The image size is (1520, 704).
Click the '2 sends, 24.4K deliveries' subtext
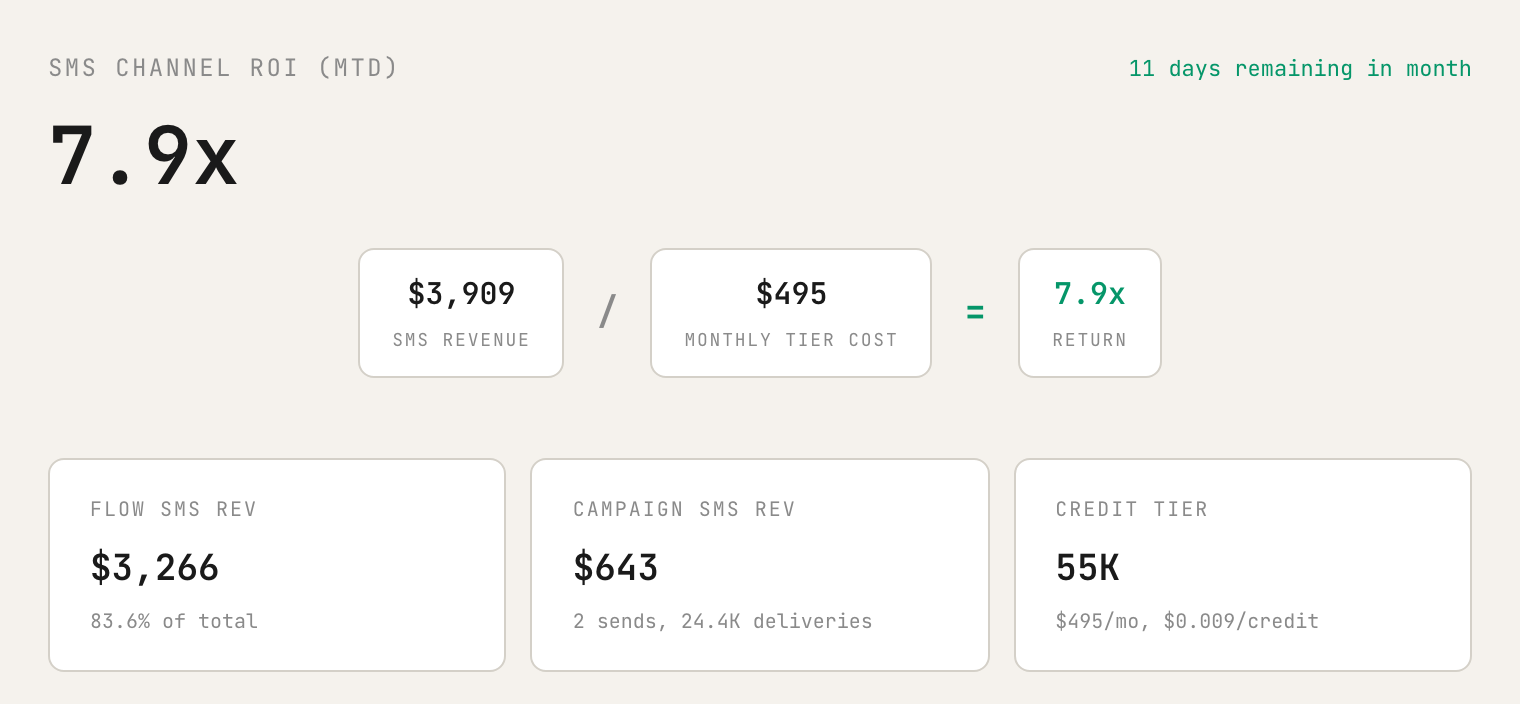[x=723, y=621]
